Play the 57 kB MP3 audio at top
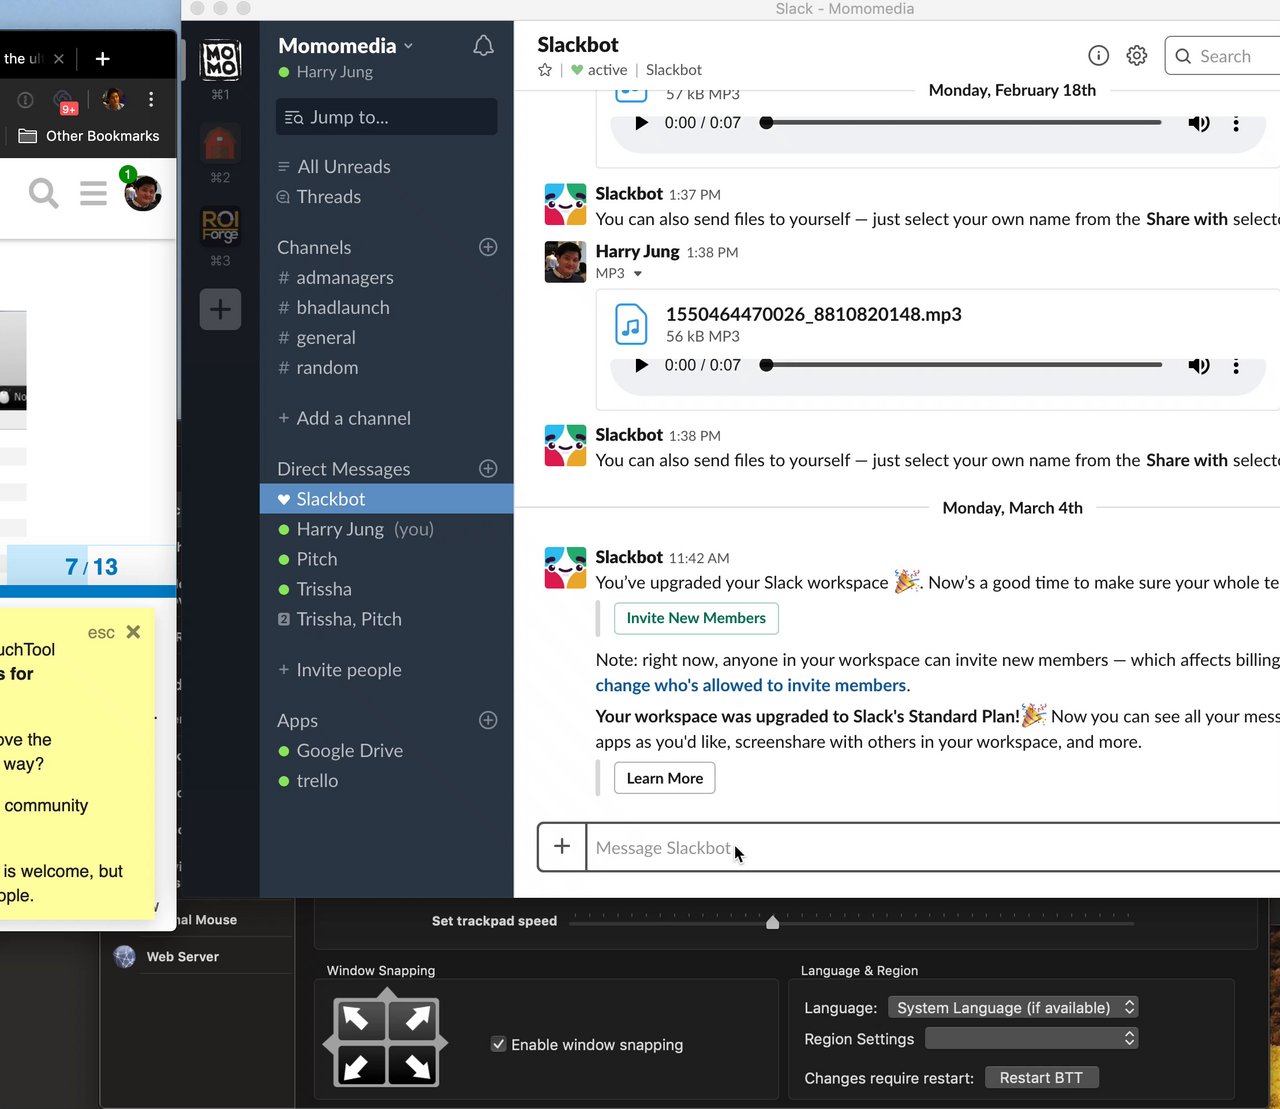 pyautogui.click(x=642, y=123)
